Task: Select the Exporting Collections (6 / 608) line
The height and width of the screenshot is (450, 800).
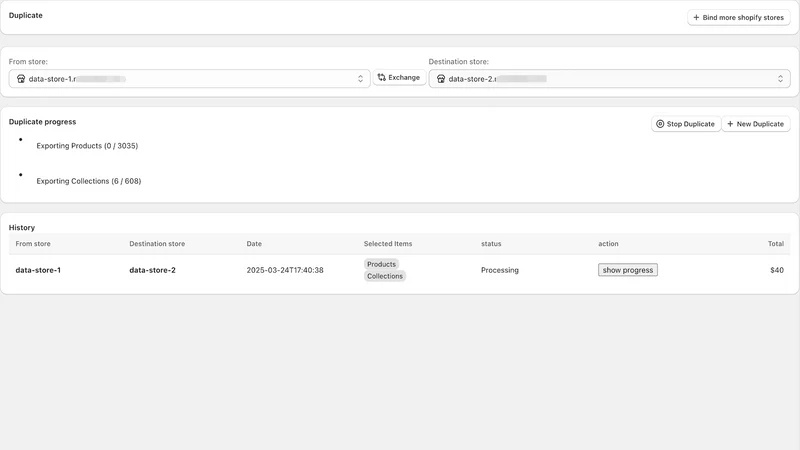Action: tap(89, 181)
